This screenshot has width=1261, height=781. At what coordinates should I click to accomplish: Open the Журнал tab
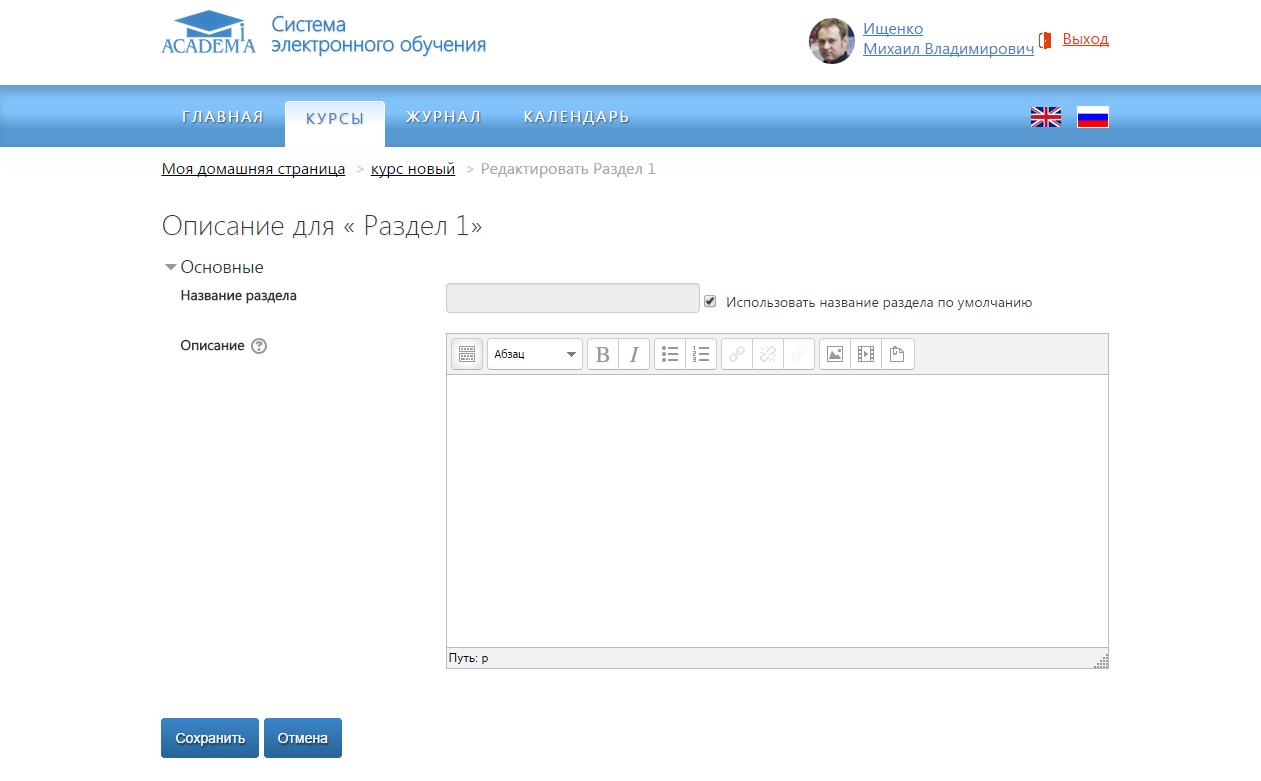(443, 117)
